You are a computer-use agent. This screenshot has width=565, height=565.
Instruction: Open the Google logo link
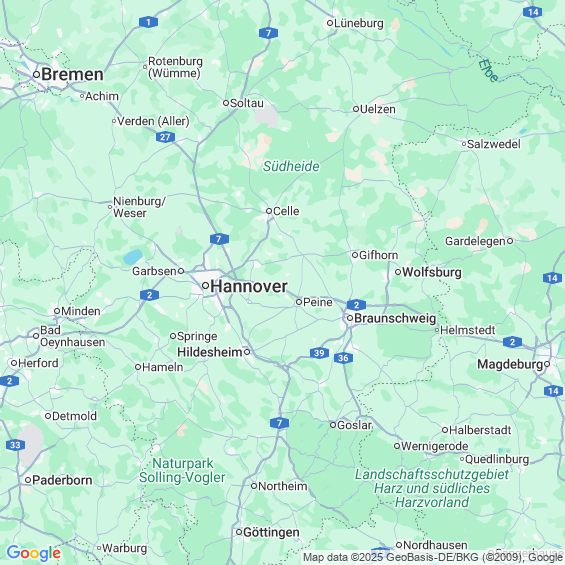pos(34,553)
